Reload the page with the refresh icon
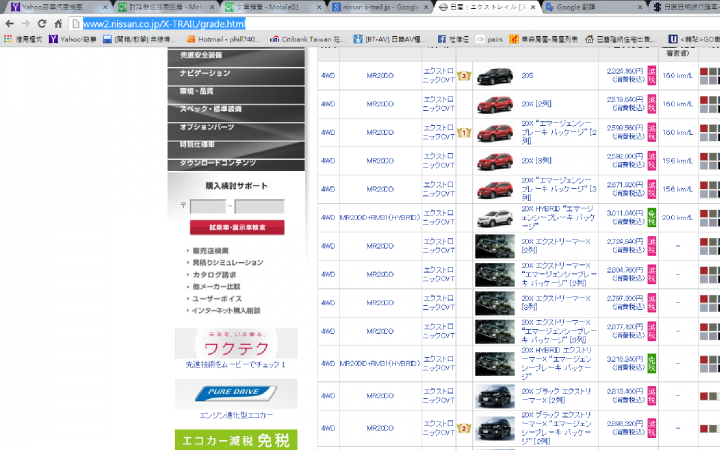Viewport: 720px width, 450px height. 42,23
